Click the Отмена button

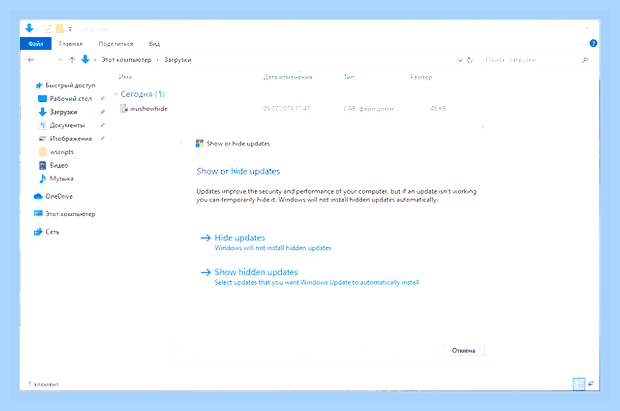(x=463, y=350)
